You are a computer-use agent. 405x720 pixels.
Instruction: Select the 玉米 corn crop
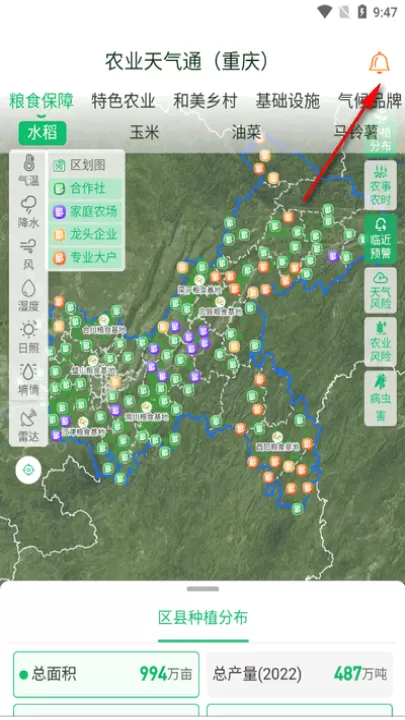coord(144,133)
